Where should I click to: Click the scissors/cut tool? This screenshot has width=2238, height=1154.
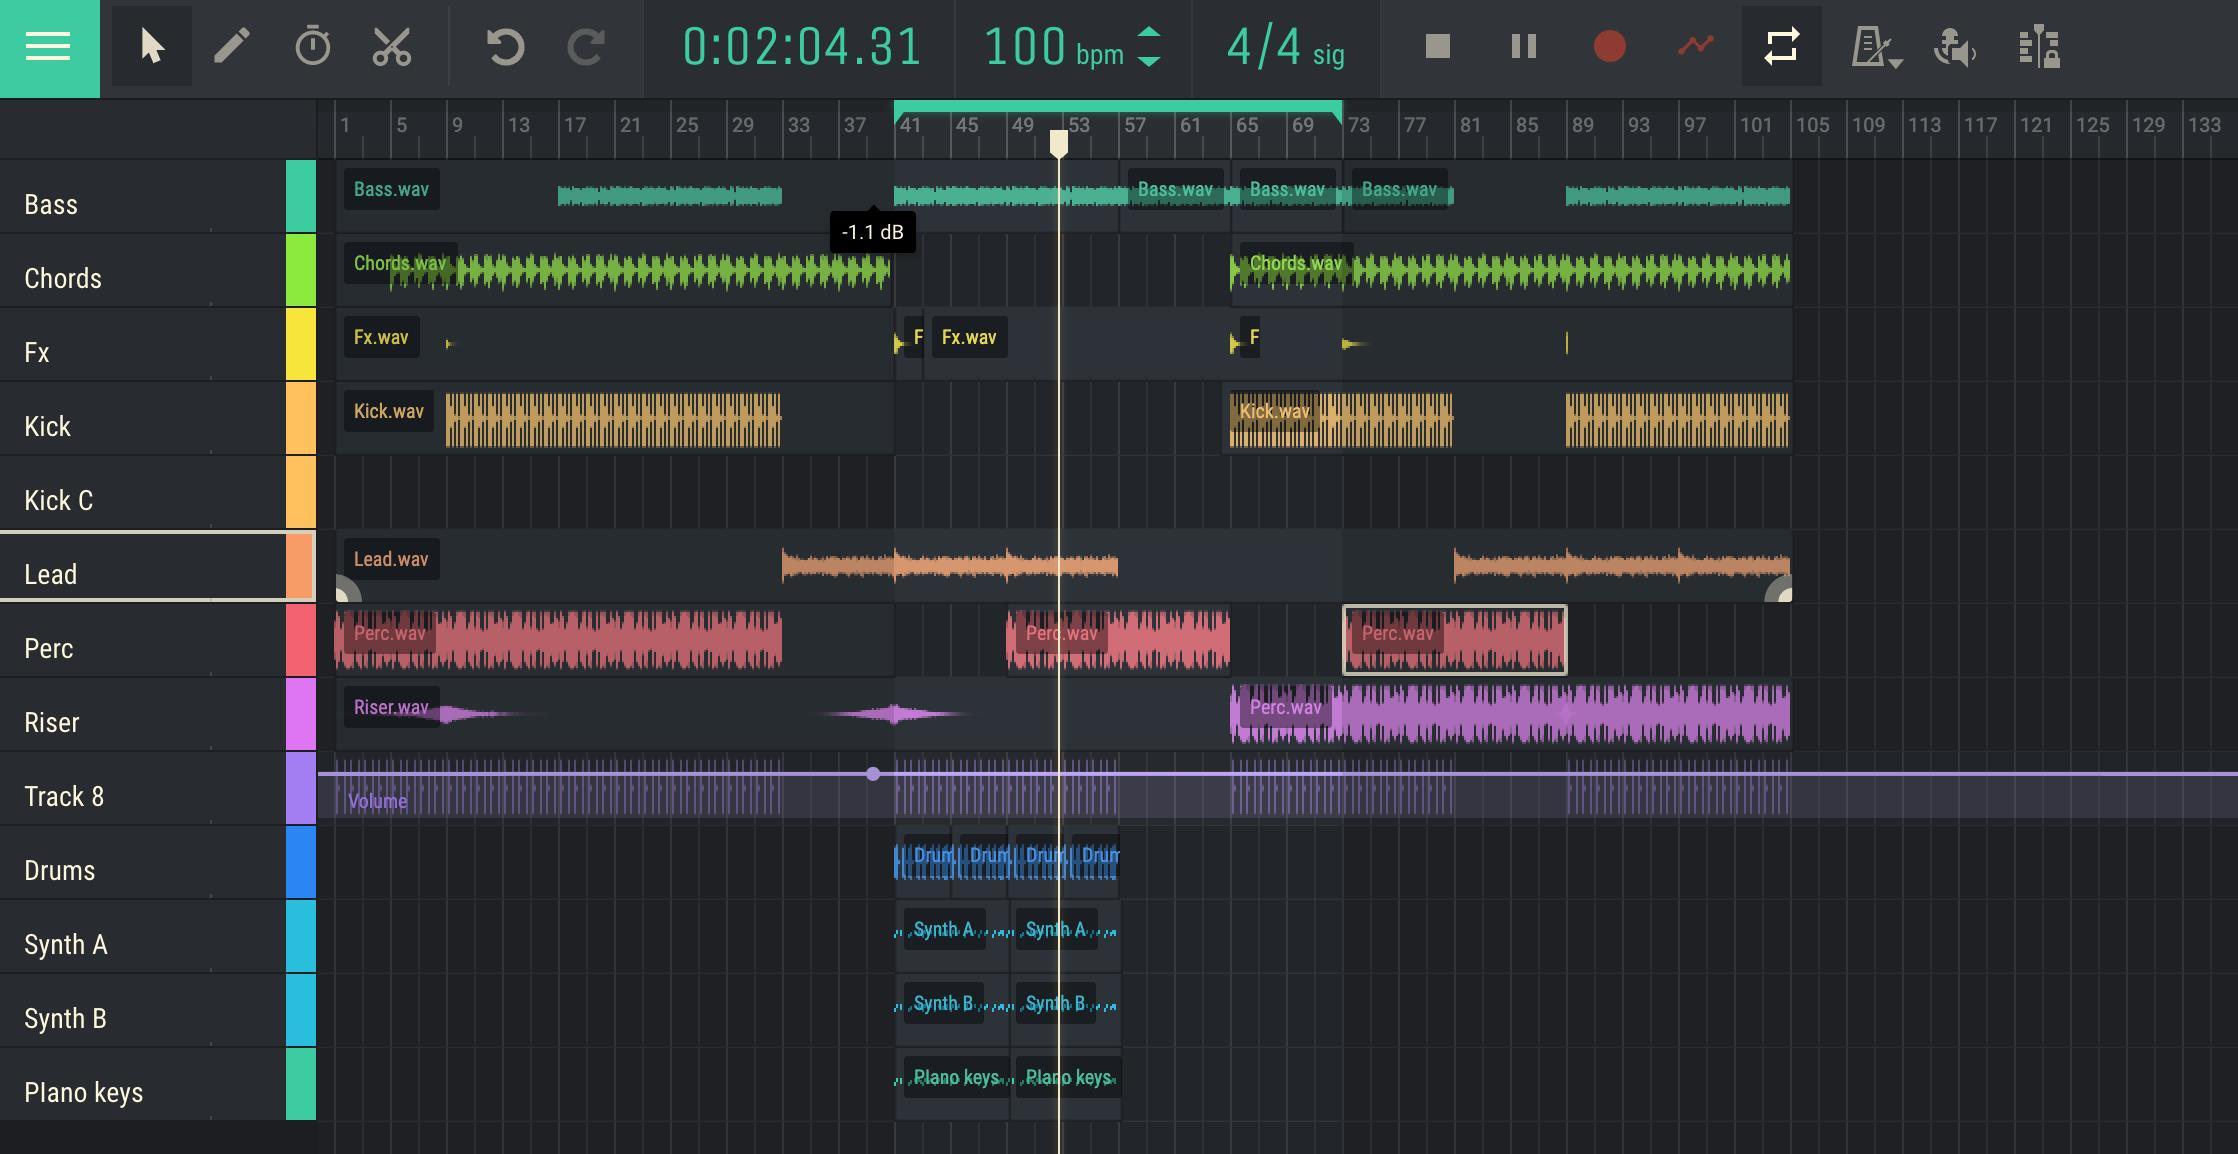tap(388, 44)
